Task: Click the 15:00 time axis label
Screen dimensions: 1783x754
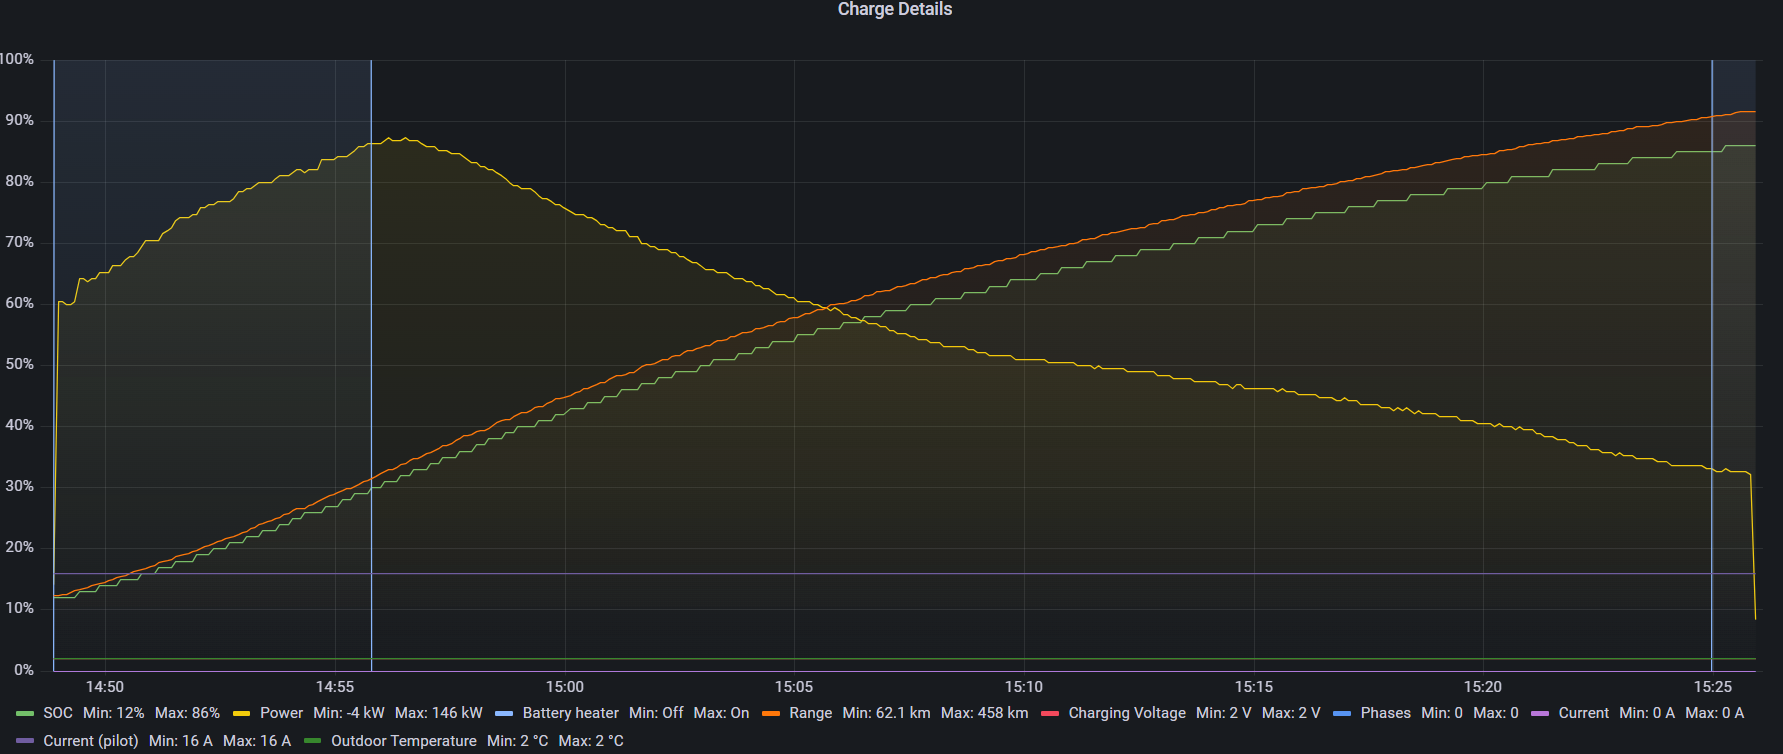Action: click(x=564, y=687)
